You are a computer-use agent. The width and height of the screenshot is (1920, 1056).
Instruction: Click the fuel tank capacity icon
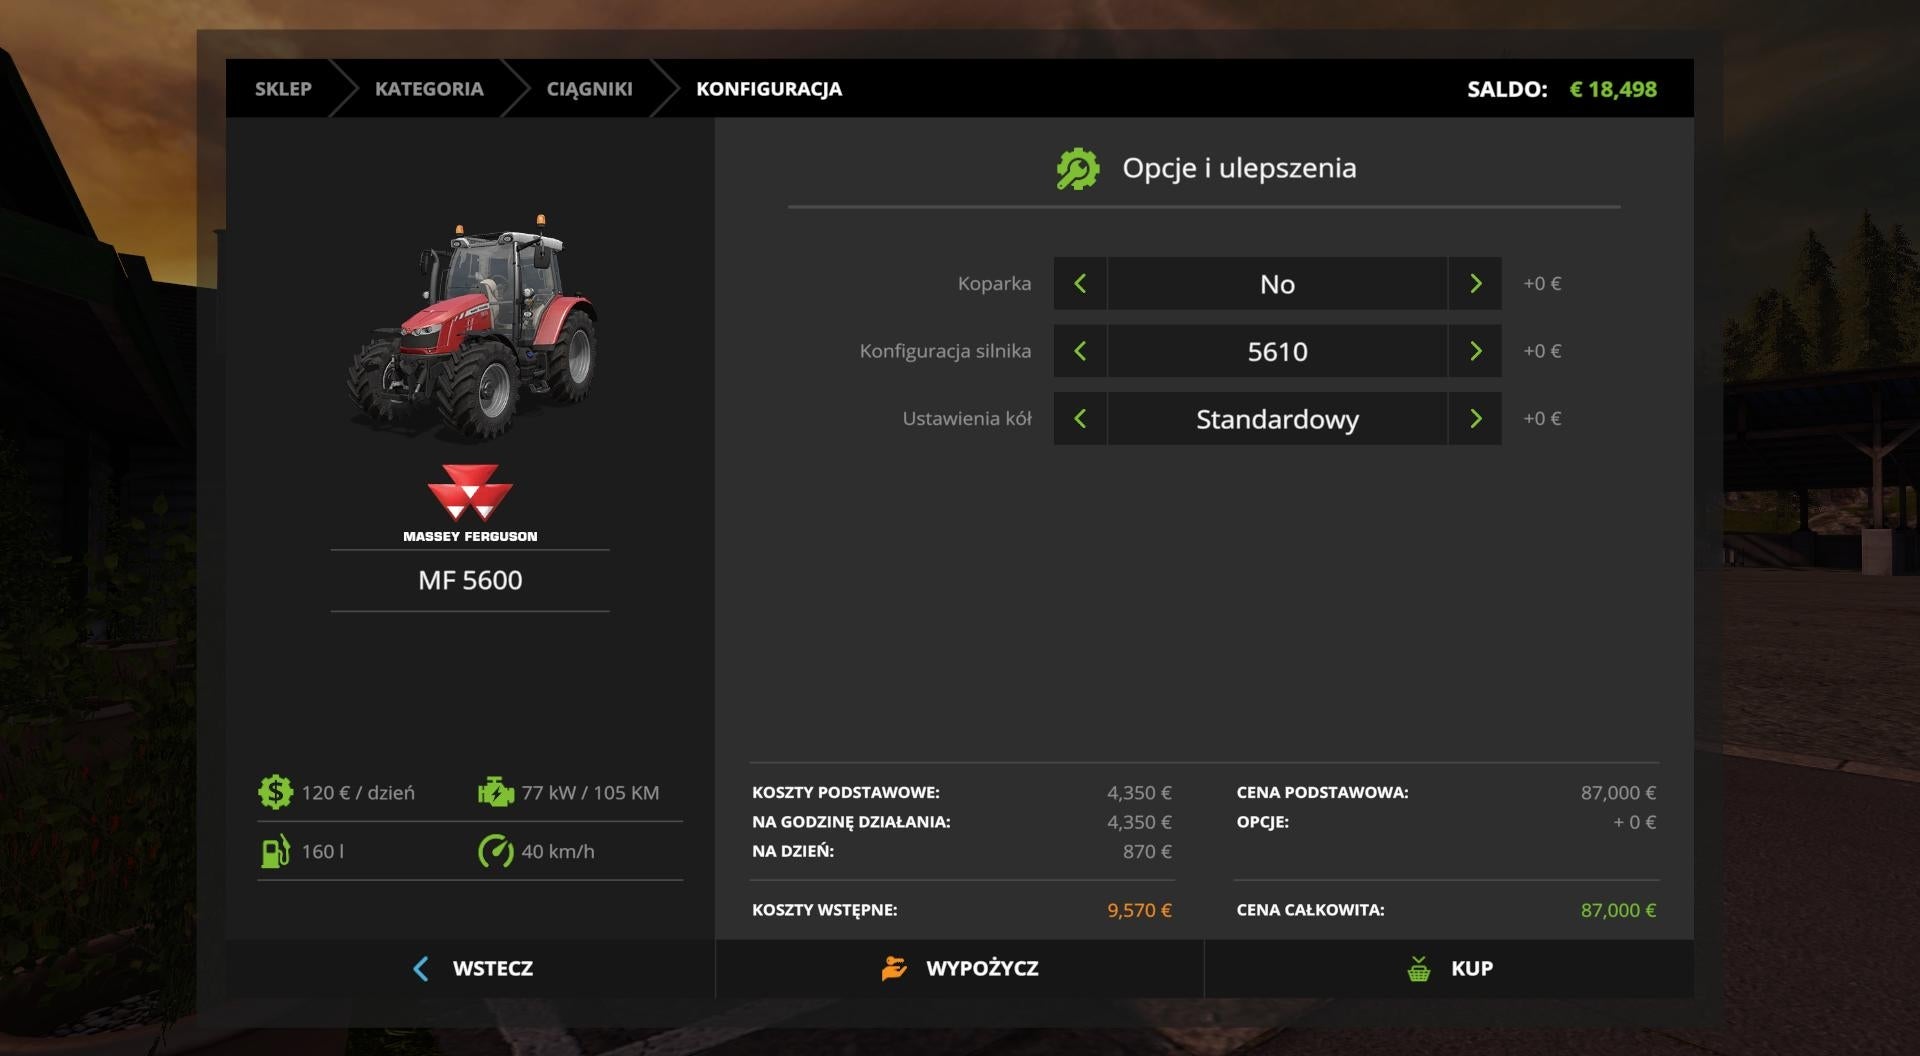(x=275, y=851)
